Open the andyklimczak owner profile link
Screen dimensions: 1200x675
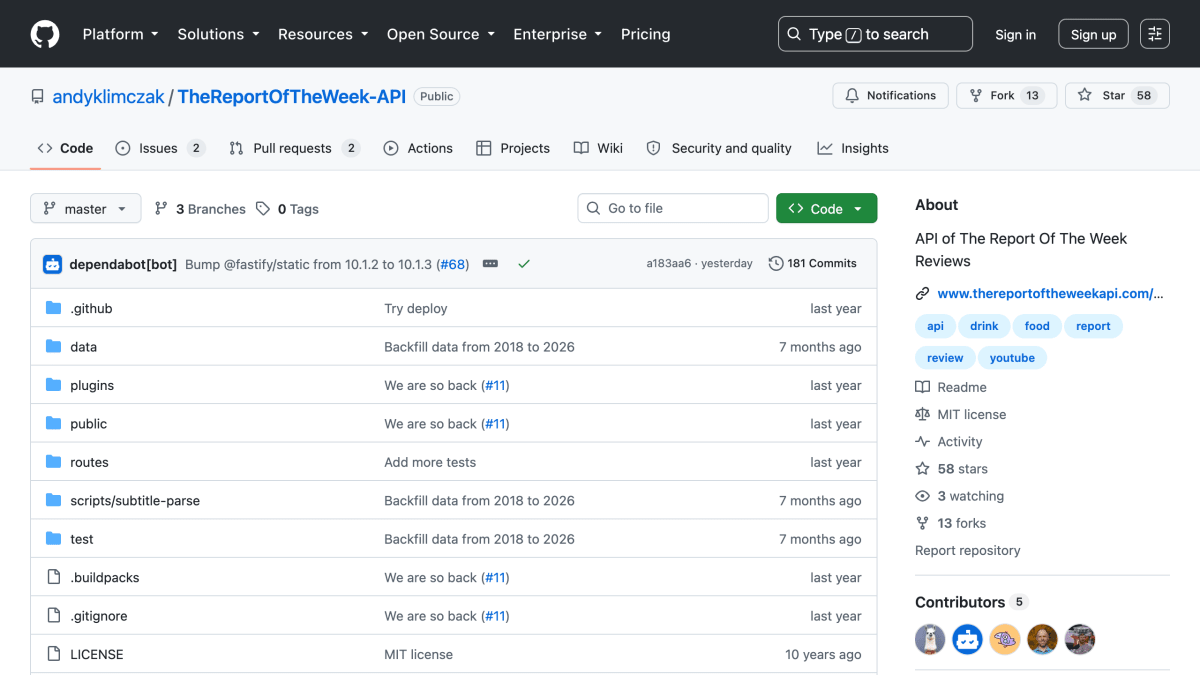click(x=108, y=97)
